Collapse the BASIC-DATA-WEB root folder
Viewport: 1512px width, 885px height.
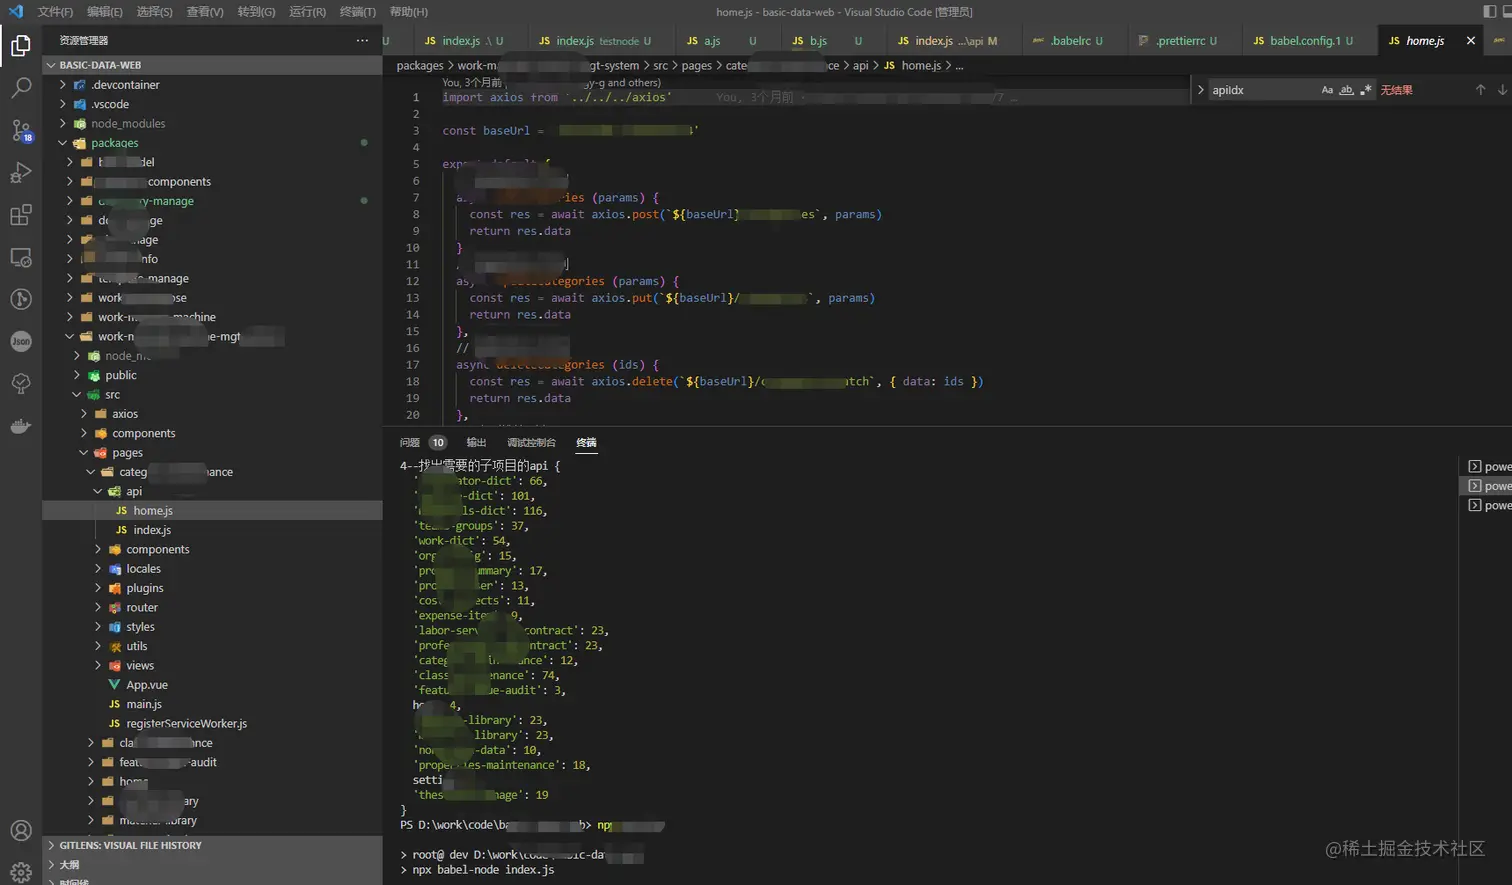coord(51,65)
